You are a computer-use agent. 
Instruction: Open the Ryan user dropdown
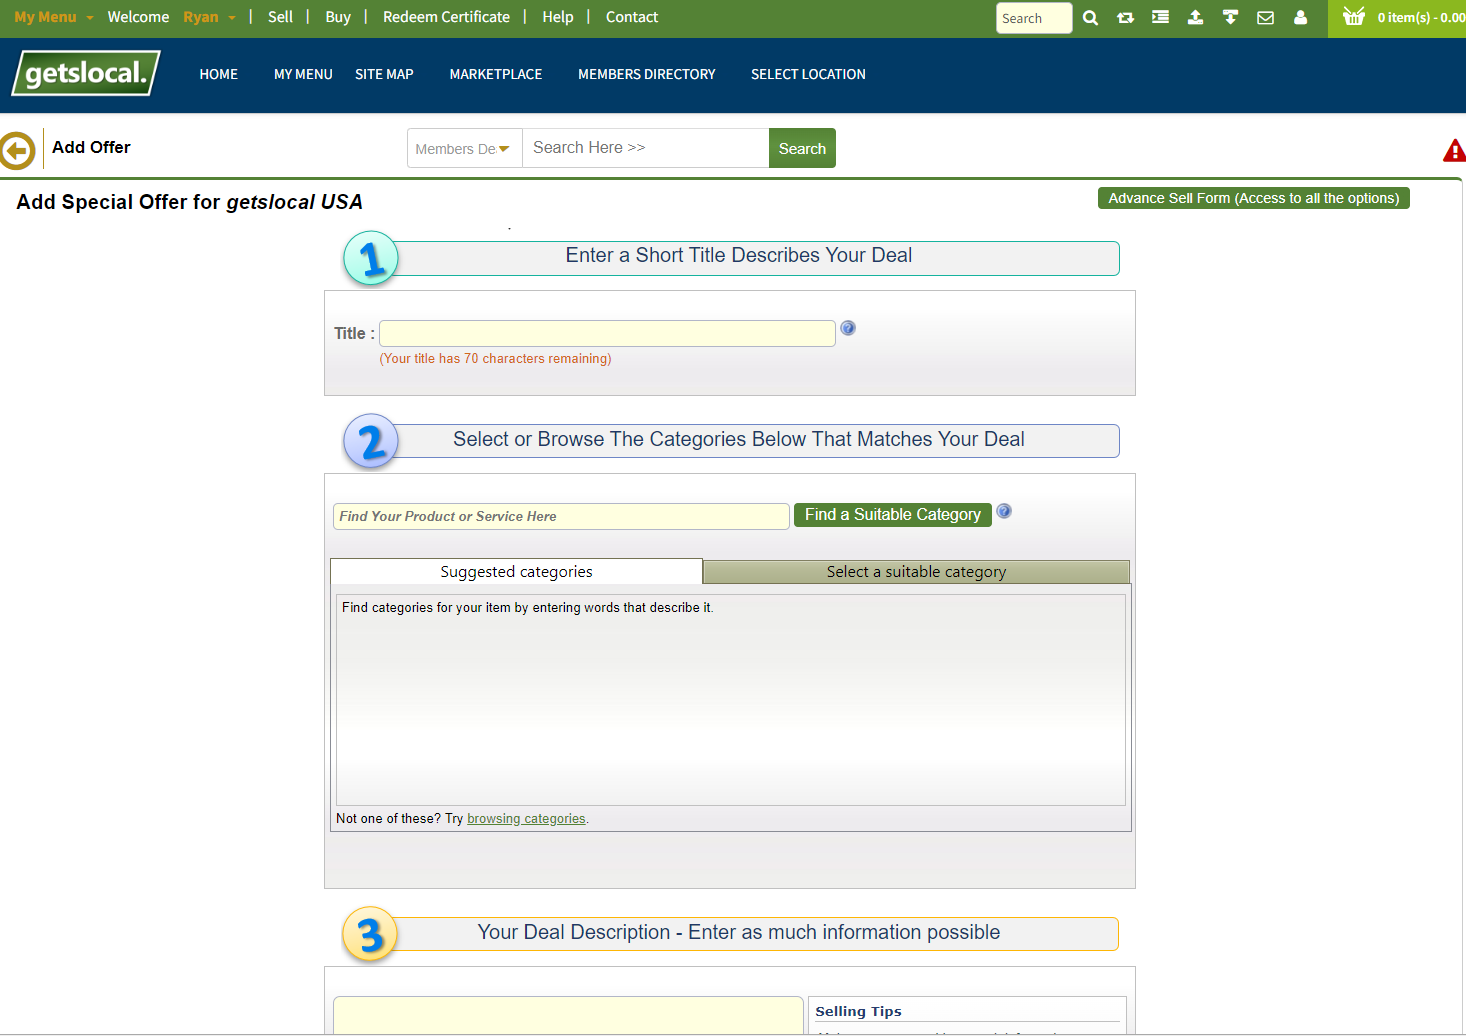tap(209, 17)
